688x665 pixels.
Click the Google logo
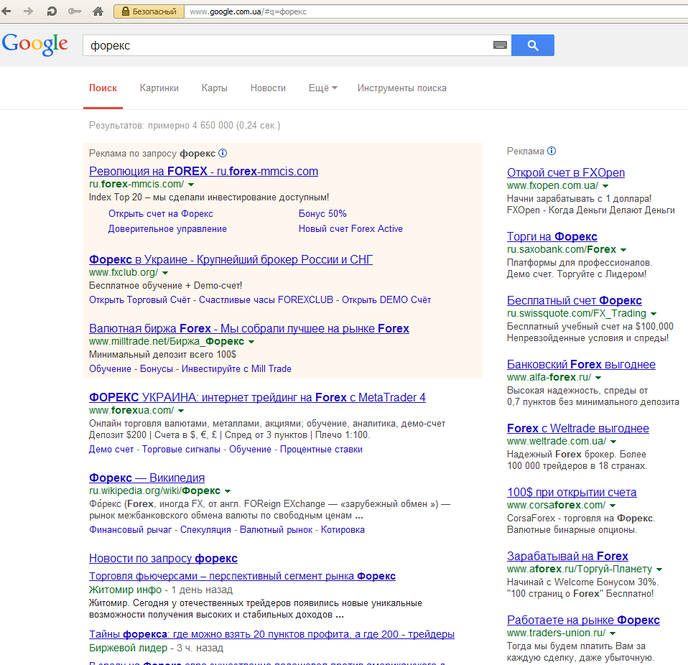click(x=35, y=44)
